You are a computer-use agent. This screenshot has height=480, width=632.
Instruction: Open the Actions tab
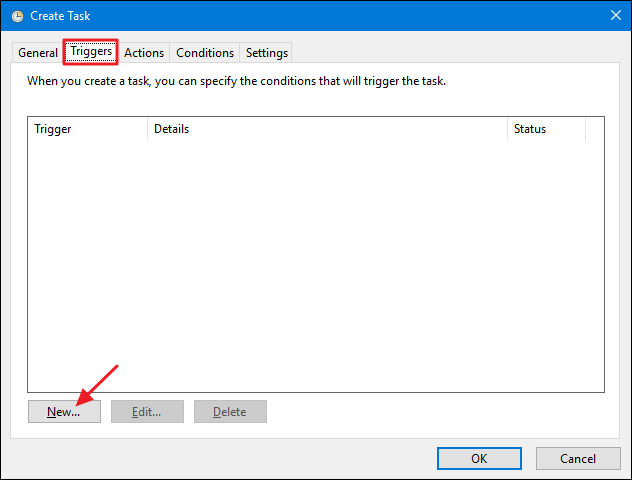tap(144, 53)
